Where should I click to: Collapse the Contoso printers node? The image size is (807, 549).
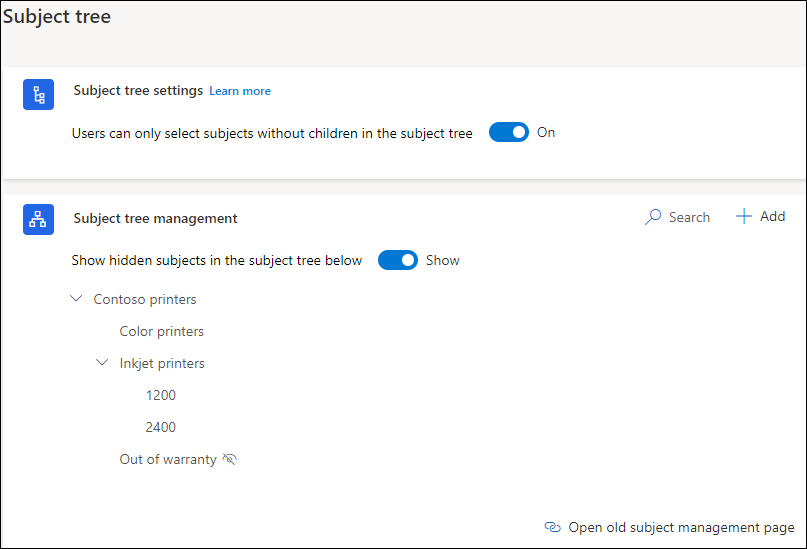coord(76,298)
